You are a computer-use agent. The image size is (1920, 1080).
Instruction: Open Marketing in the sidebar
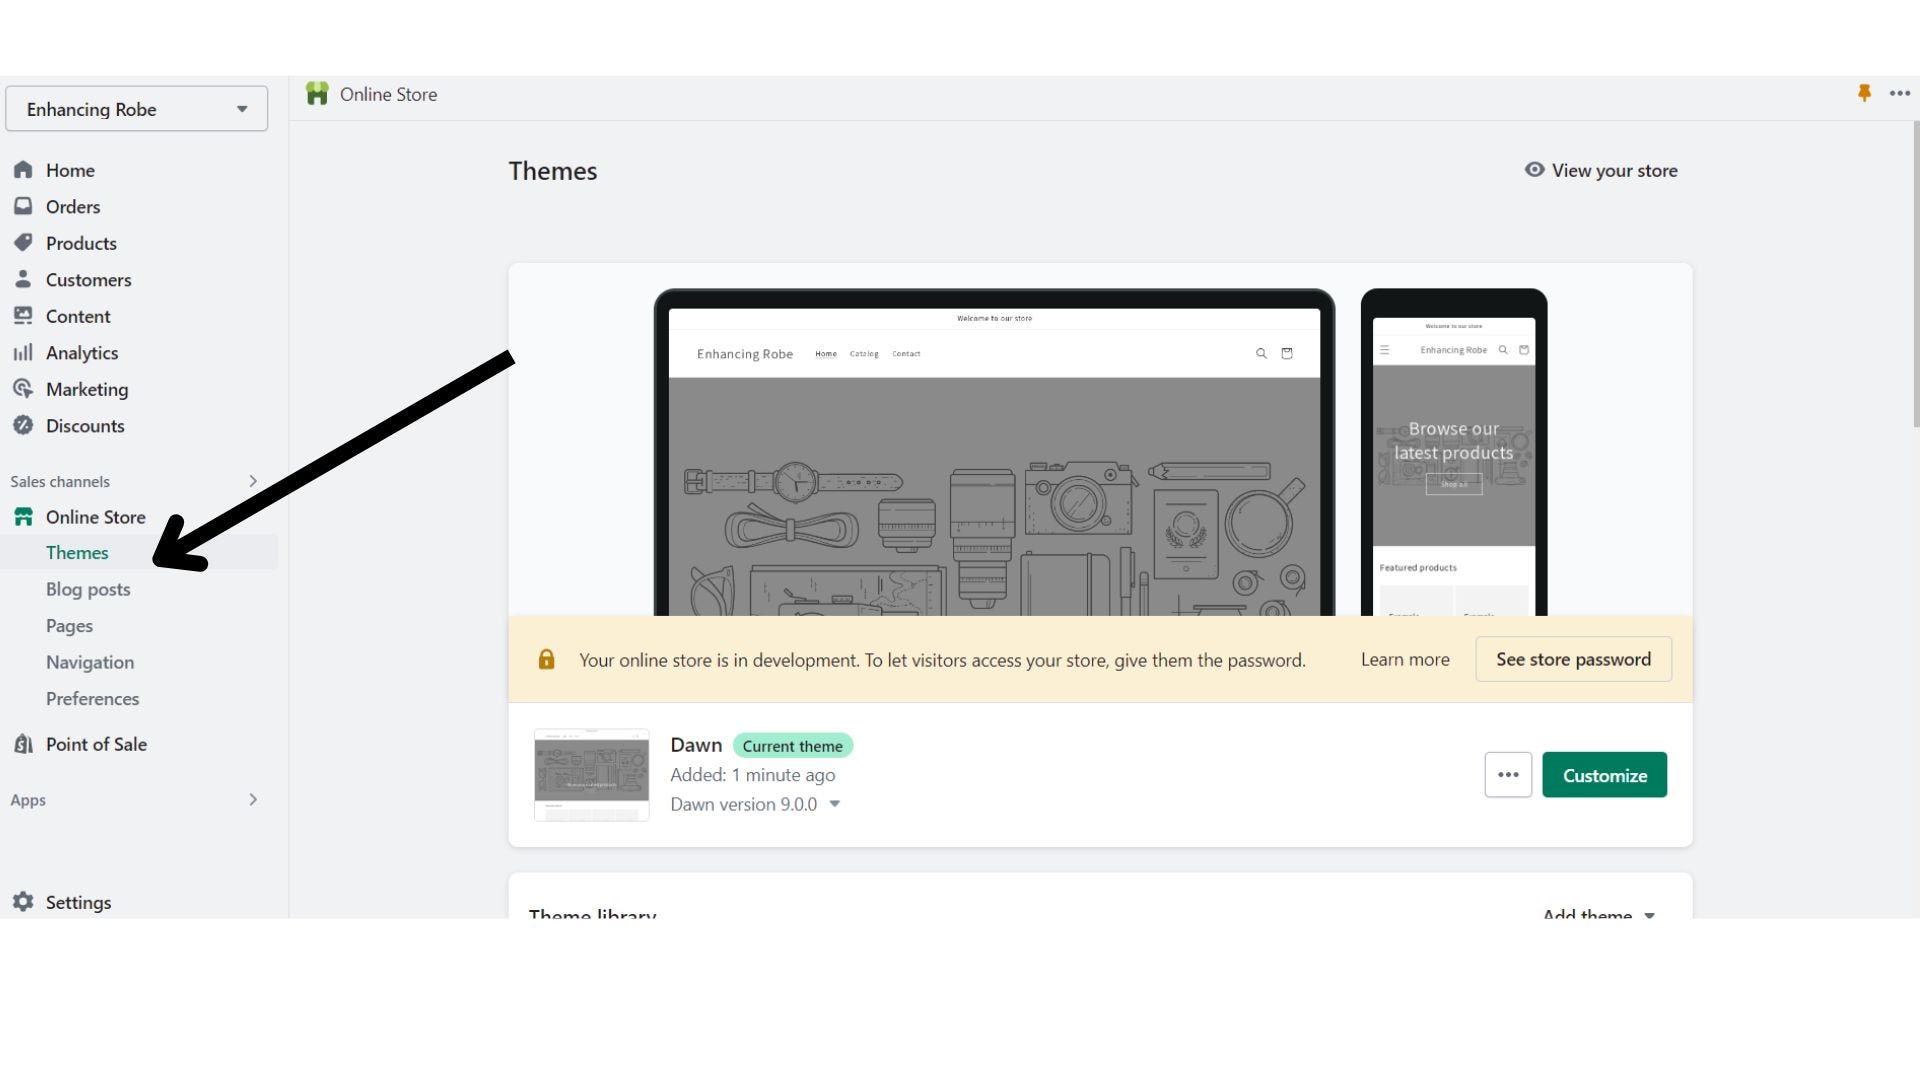[87, 389]
